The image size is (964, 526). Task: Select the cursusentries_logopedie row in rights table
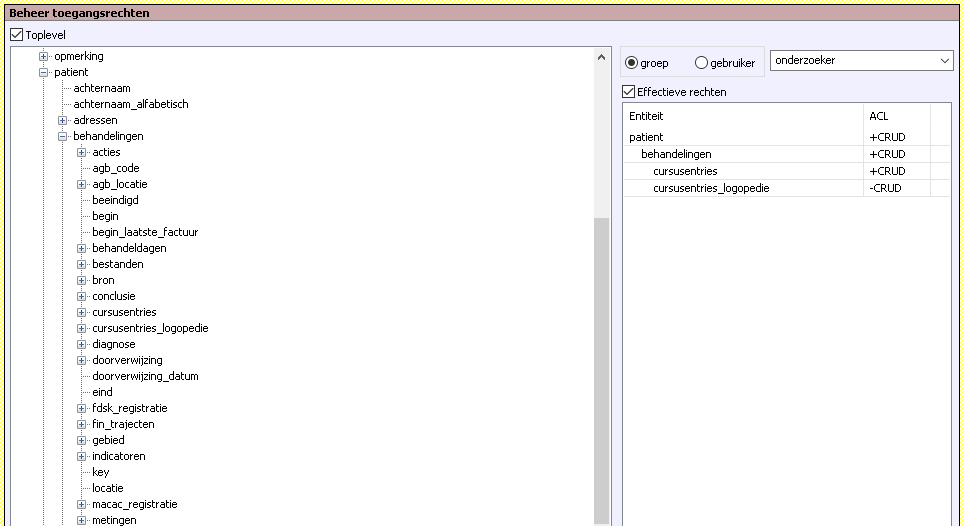(711, 188)
